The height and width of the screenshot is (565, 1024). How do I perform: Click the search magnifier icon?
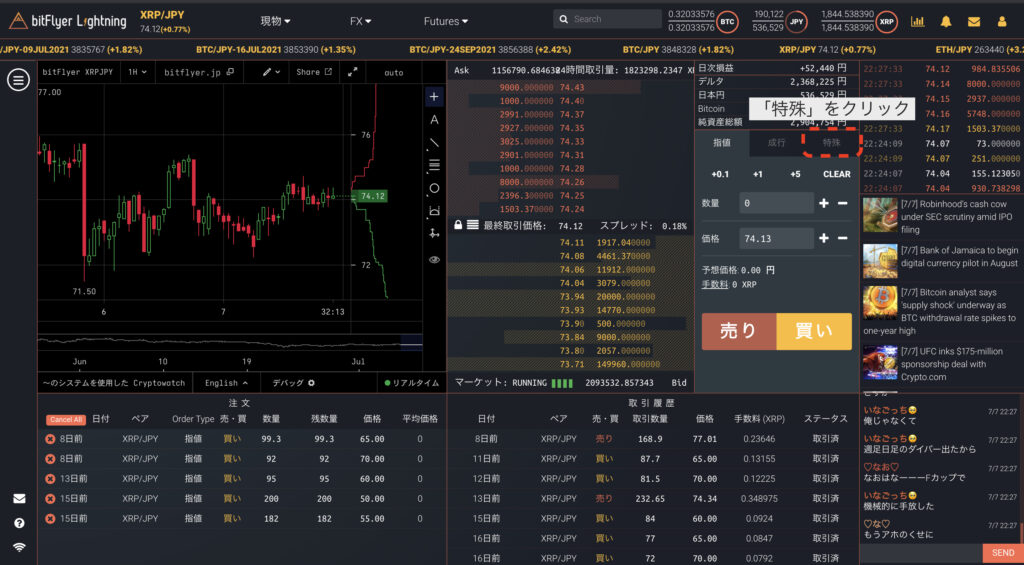pyautogui.click(x=562, y=19)
